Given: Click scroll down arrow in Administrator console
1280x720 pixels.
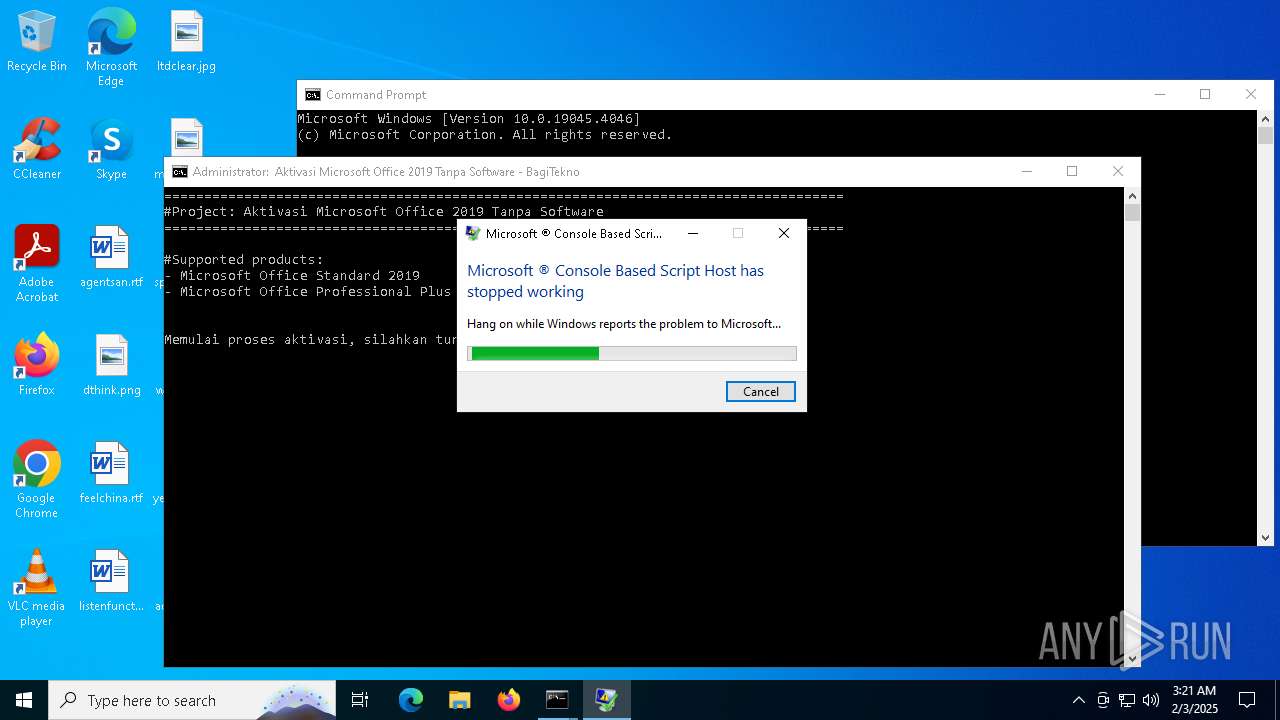Looking at the screenshot, I should pyautogui.click(x=1132, y=658).
